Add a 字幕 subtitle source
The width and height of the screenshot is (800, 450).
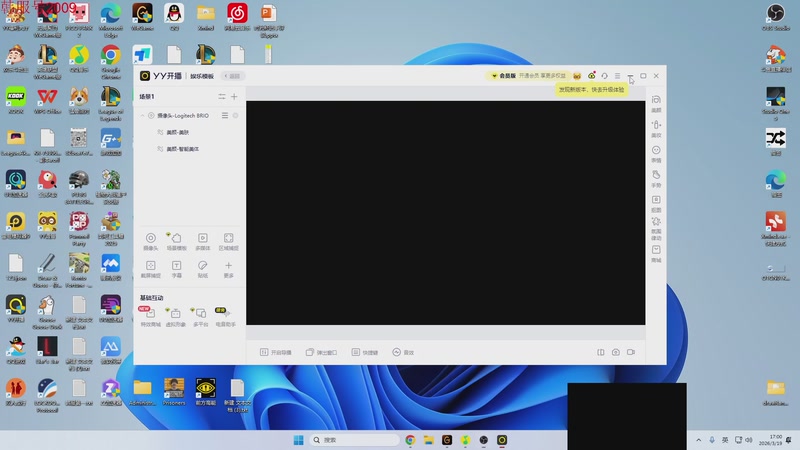click(x=177, y=269)
